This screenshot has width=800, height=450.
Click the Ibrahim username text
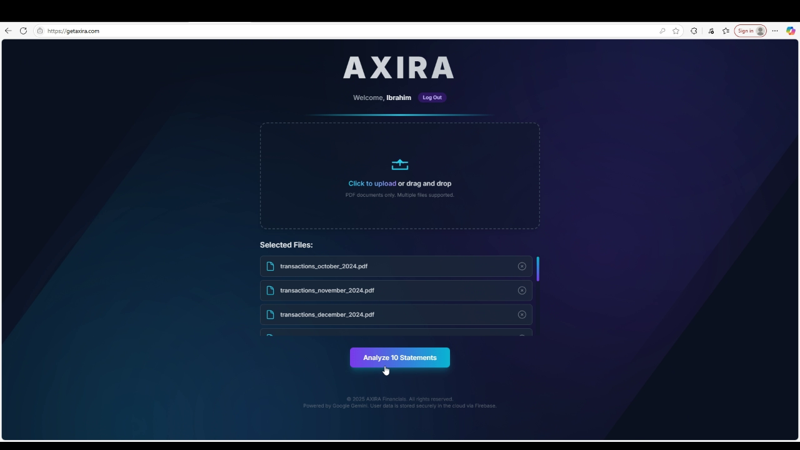398,97
